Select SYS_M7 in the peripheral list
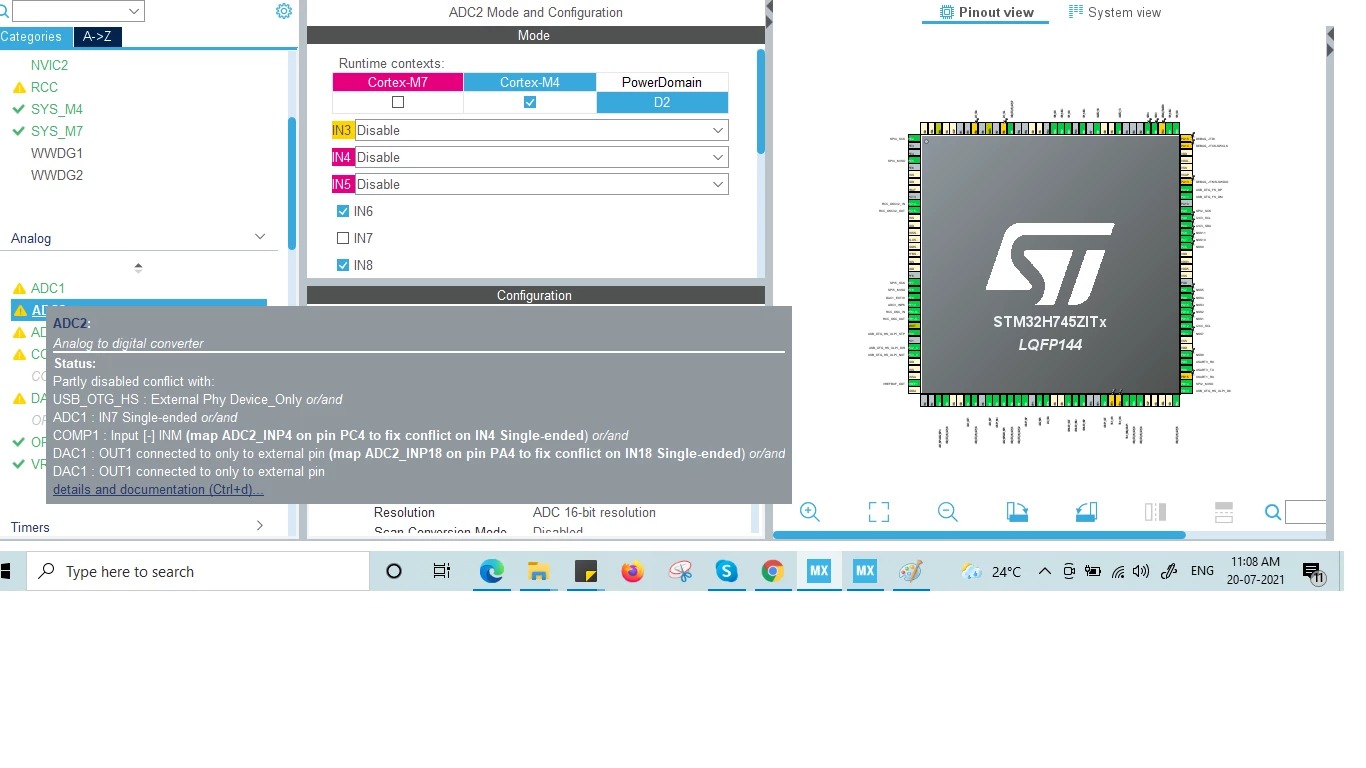 (57, 131)
